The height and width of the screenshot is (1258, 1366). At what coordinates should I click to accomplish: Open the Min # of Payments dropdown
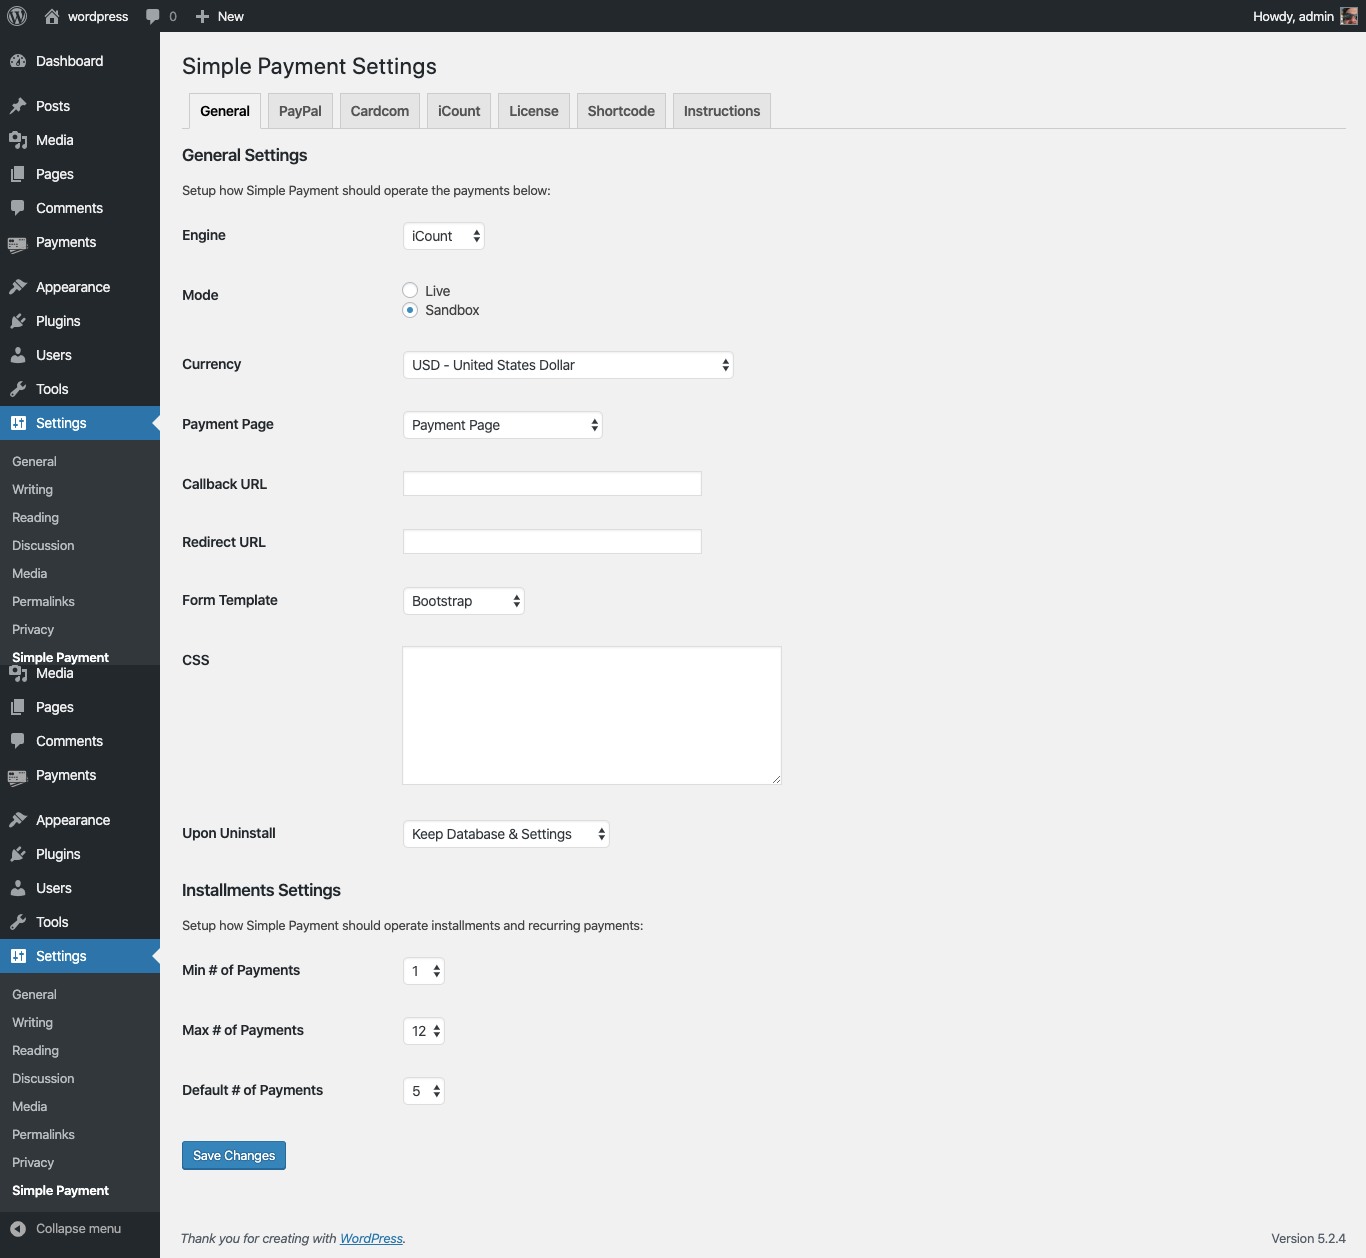(424, 971)
